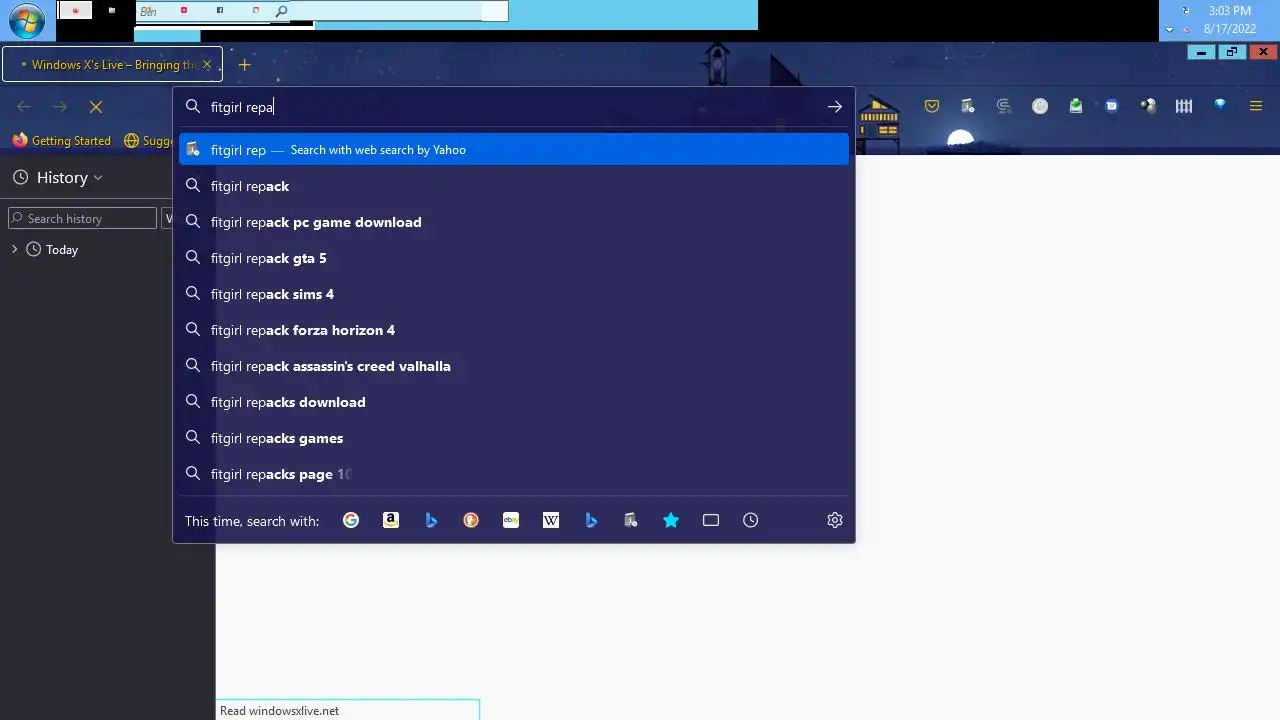Search open tabs using the rectangle icon

711,520
